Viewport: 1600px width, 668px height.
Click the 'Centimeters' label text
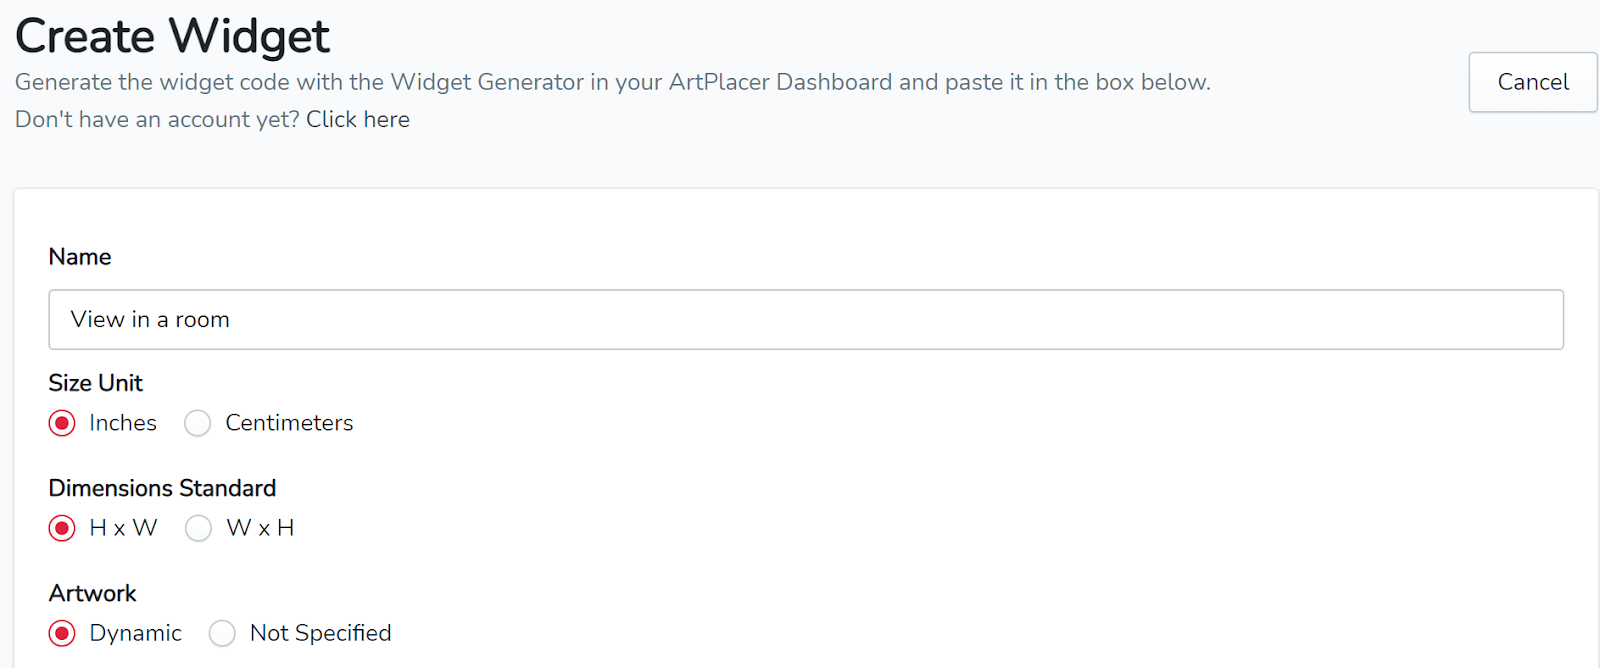pos(289,423)
